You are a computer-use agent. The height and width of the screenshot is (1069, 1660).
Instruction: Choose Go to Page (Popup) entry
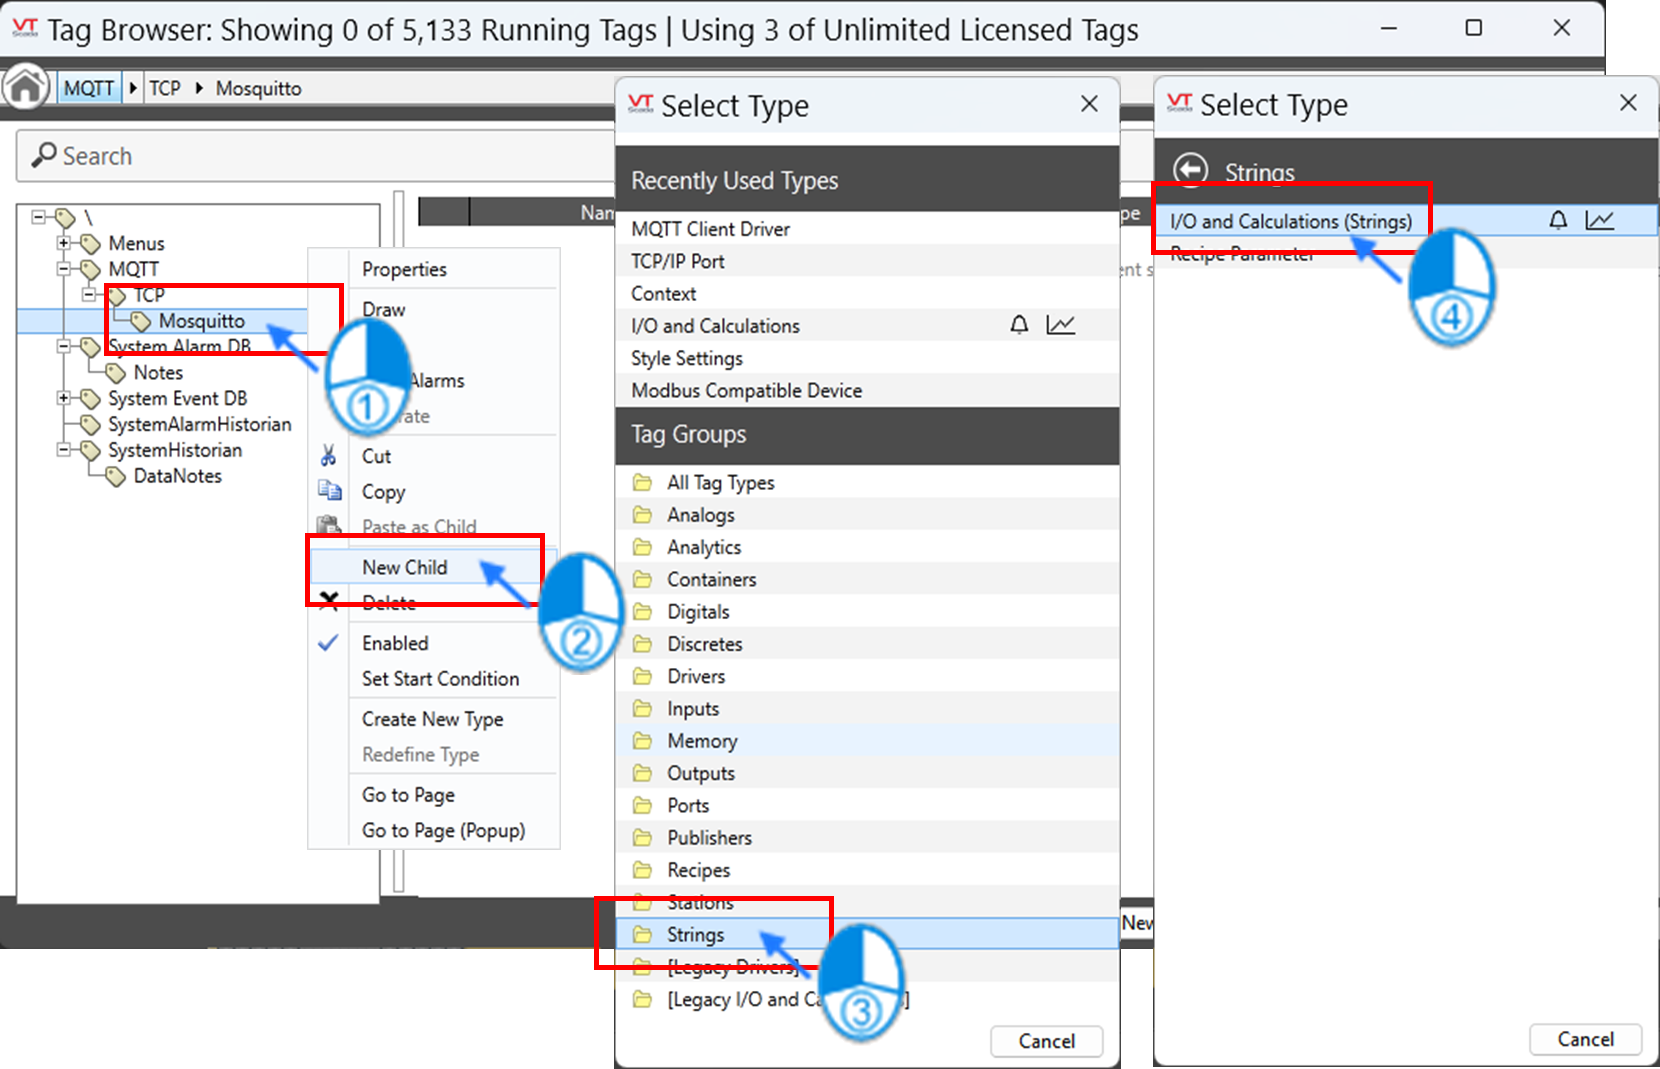[443, 830]
